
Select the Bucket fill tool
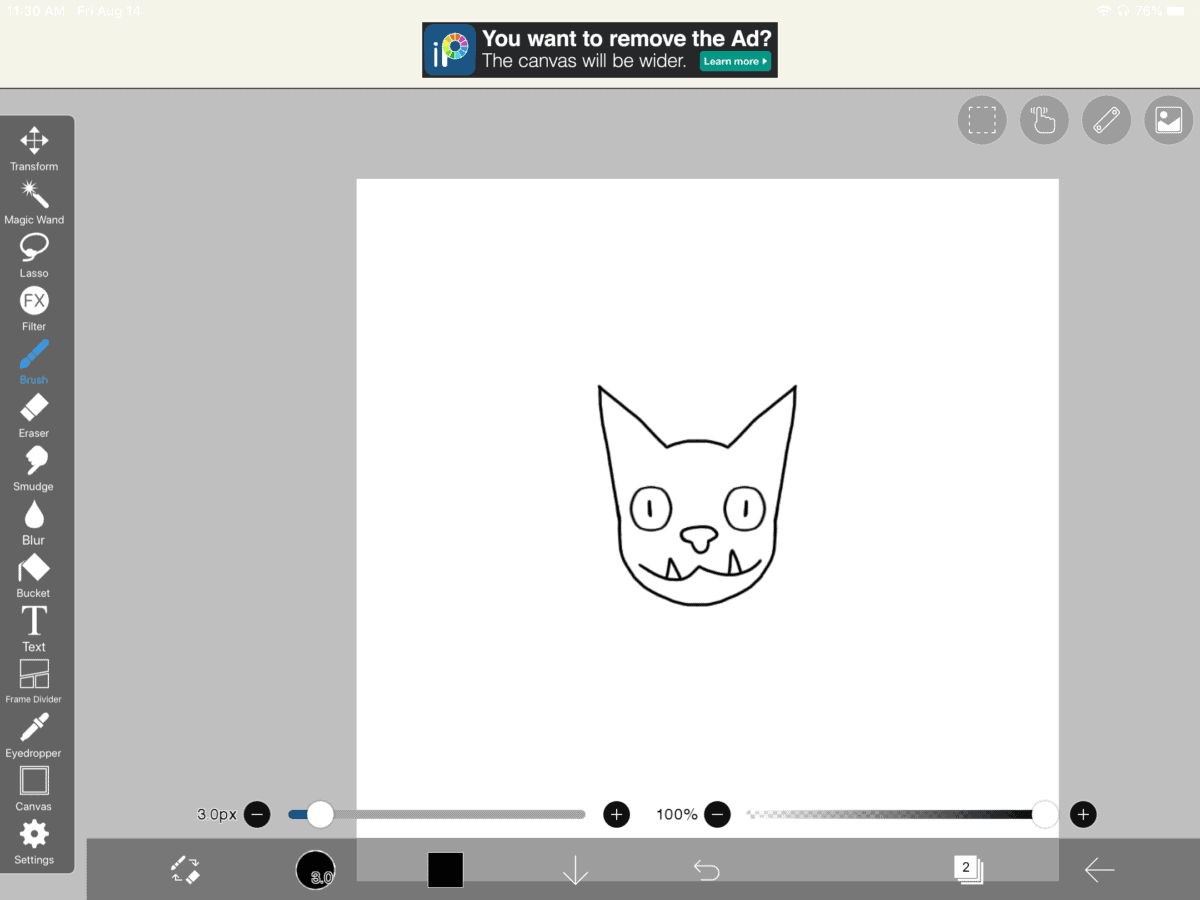33,569
